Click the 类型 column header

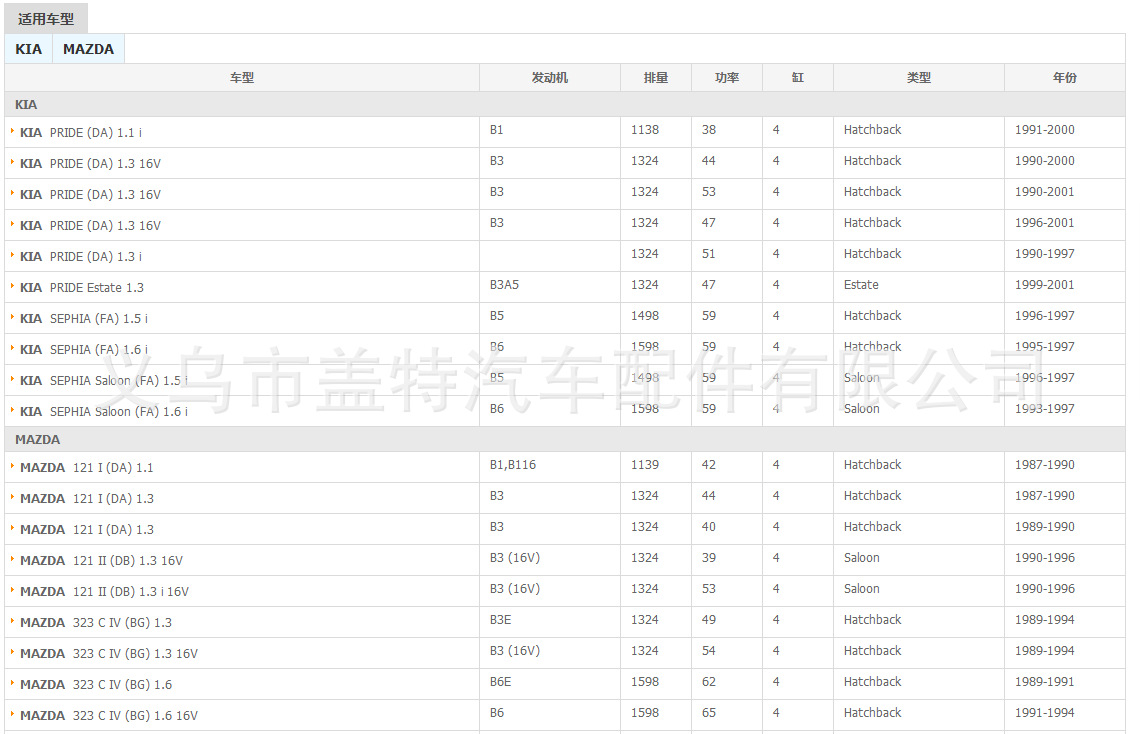pos(919,78)
